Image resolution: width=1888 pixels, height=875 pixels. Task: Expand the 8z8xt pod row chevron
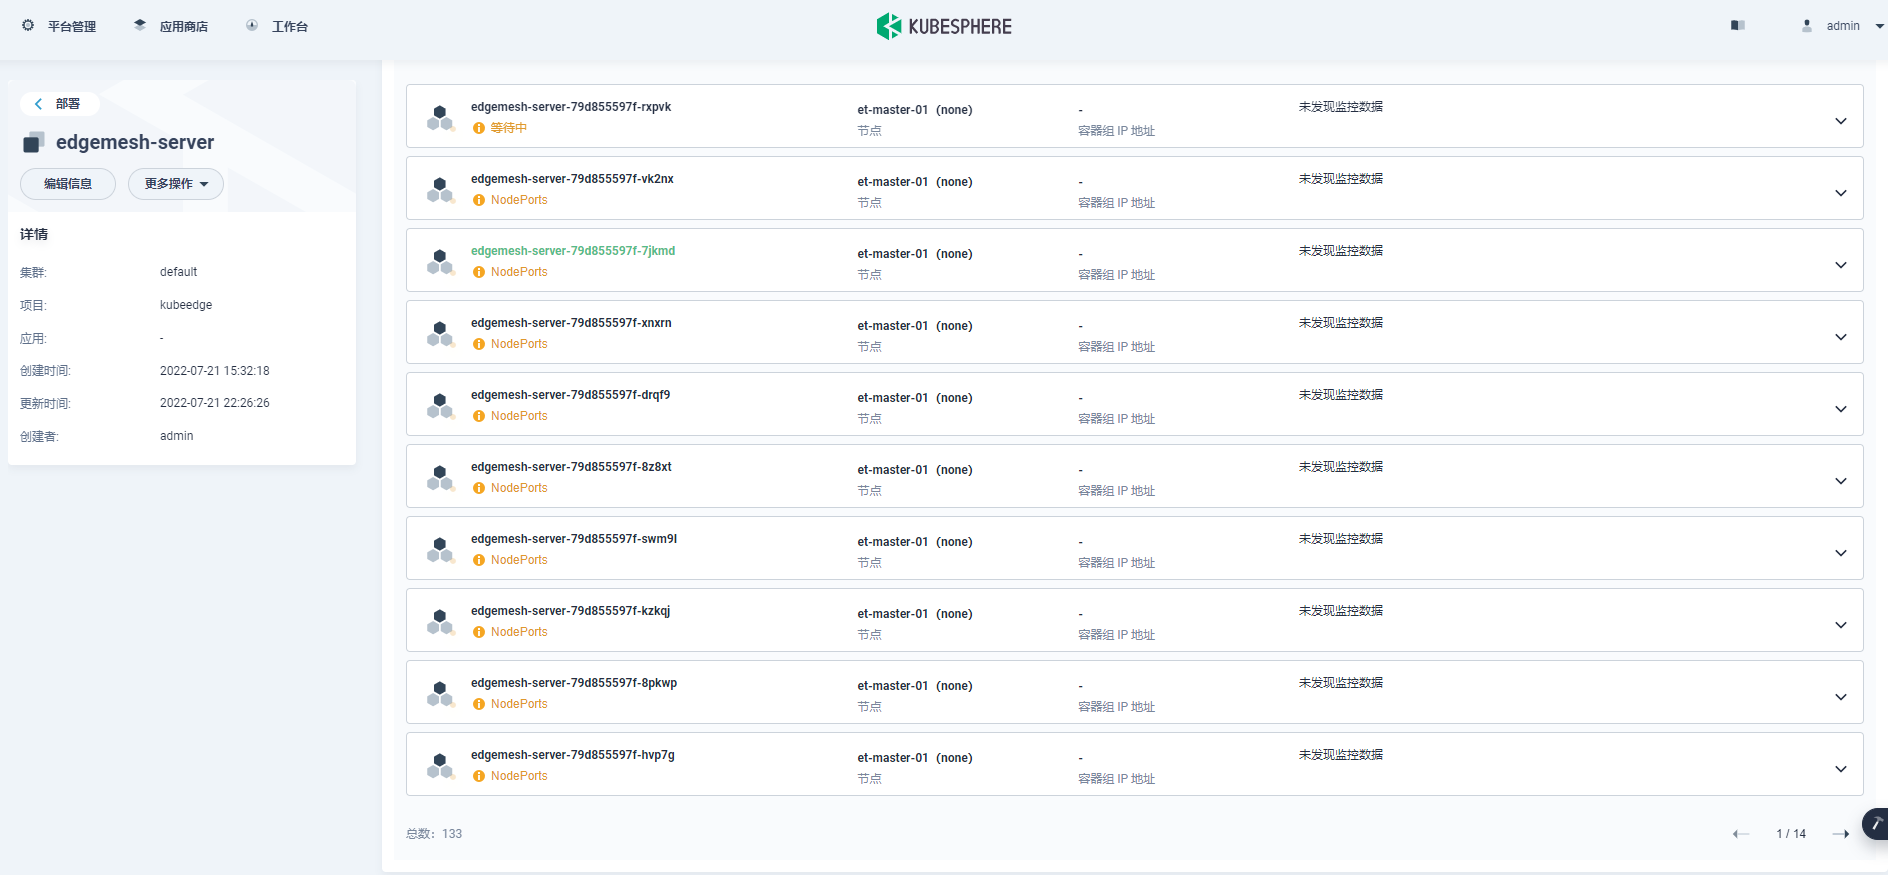coord(1841,481)
